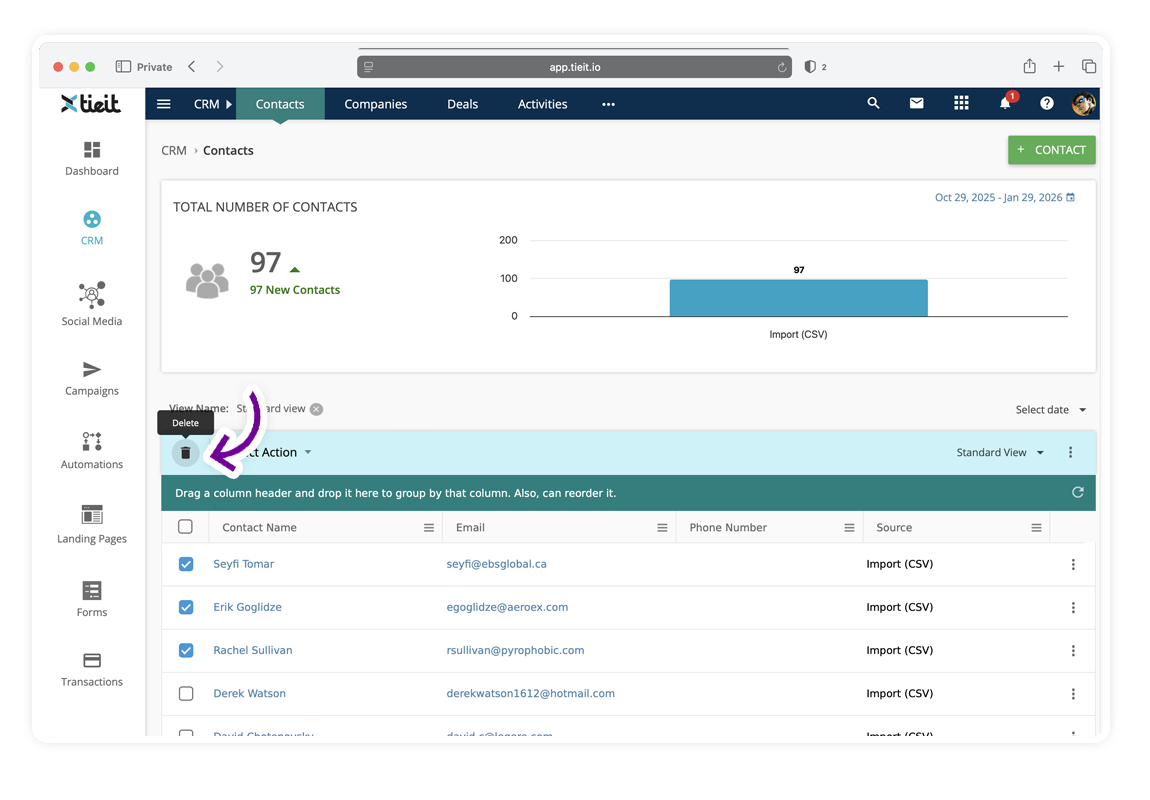
Task: Check the Derek Watson row checkbox
Action: (186, 693)
